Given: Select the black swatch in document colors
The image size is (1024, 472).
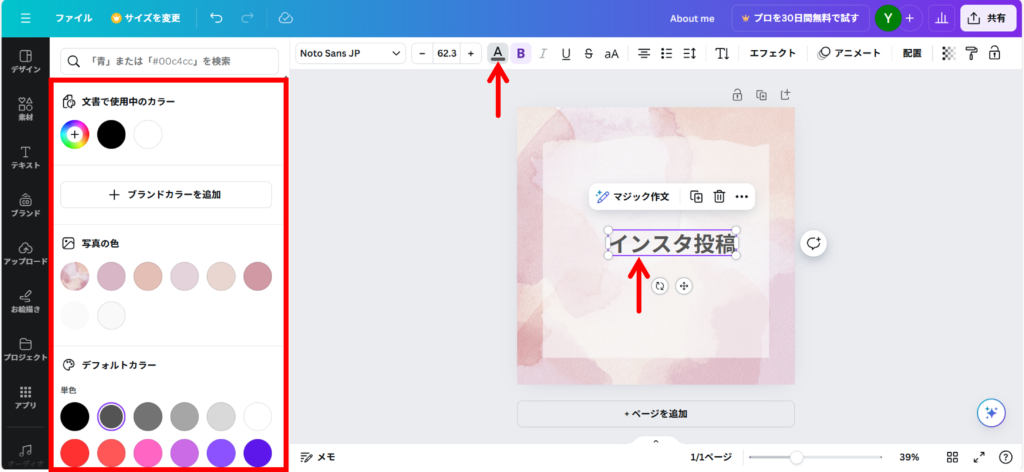Looking at the screenshot, I should [111, 134].
